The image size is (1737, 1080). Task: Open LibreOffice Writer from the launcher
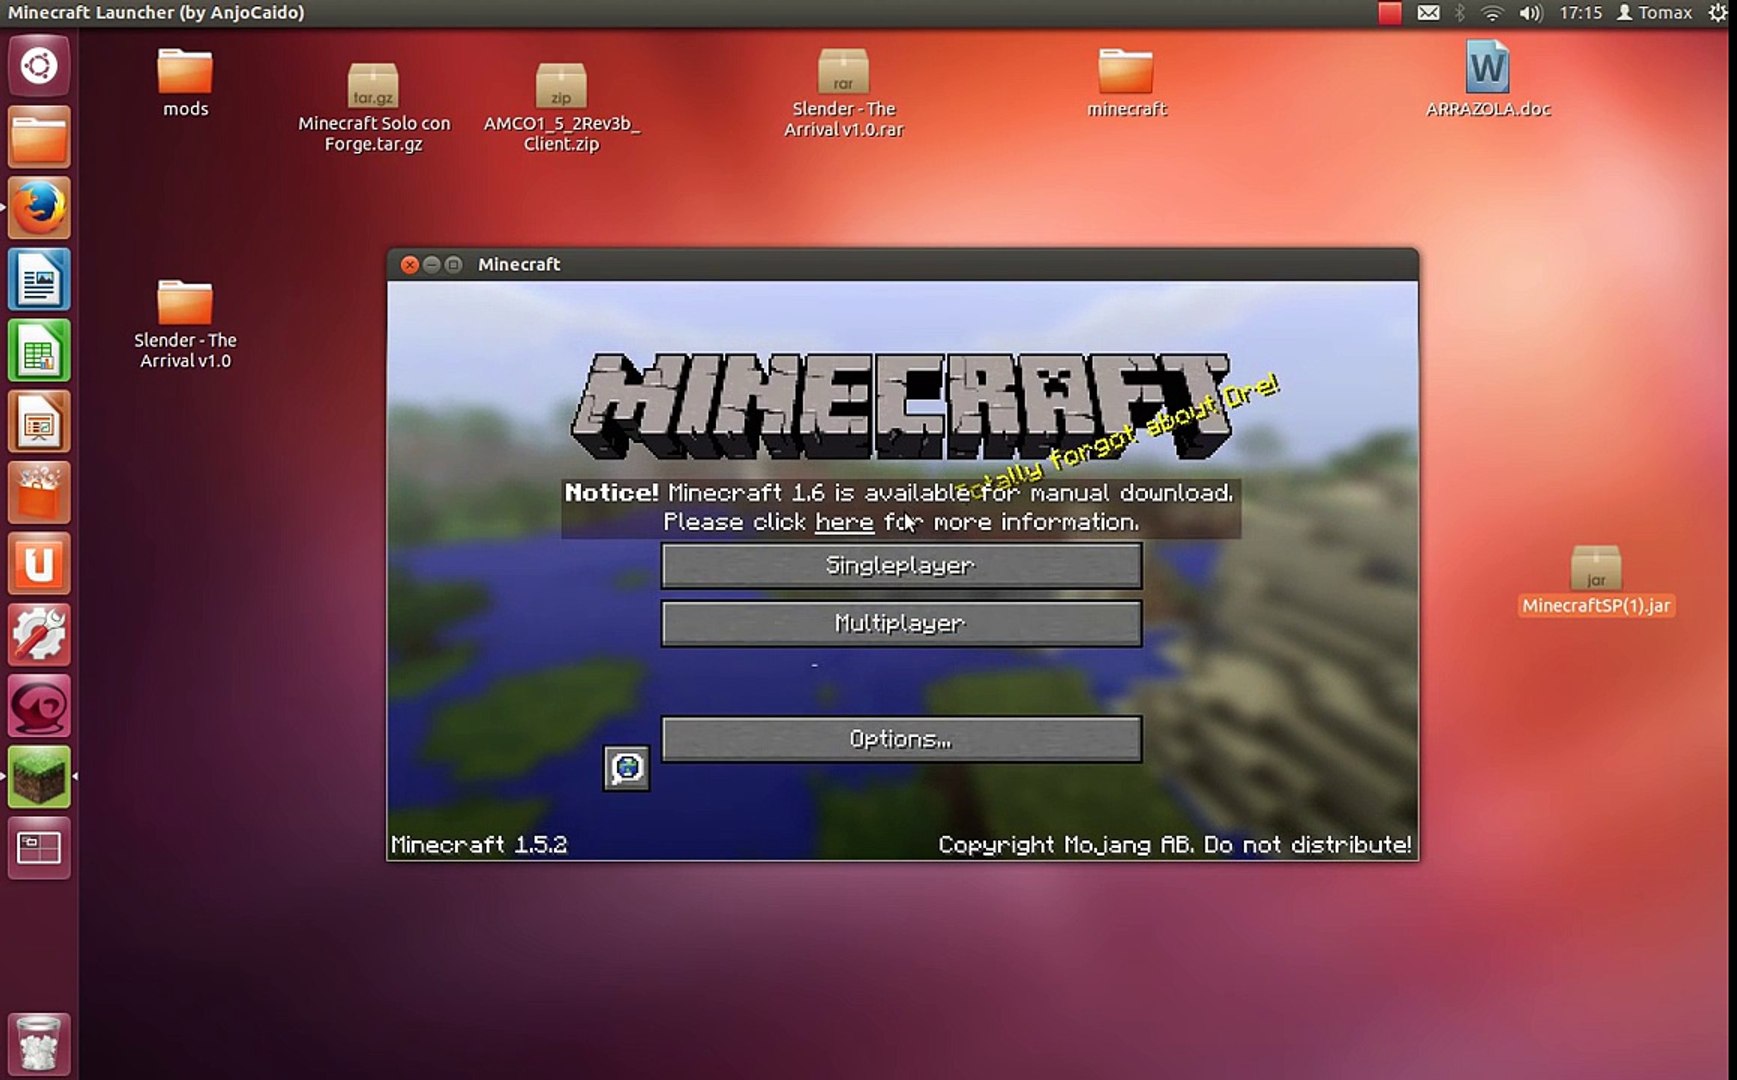(39, 279)
